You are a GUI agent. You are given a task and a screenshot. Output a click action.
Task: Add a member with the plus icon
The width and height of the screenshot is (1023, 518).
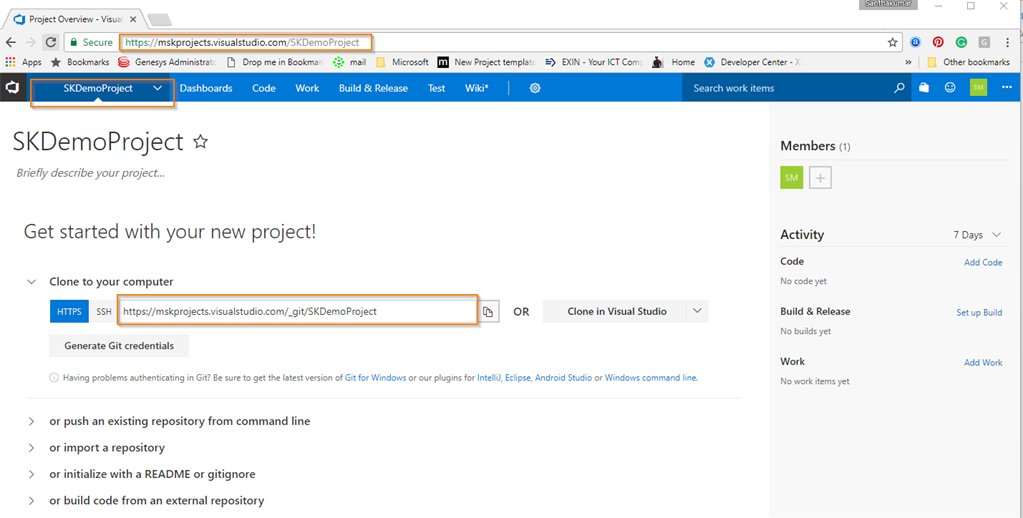[x=820, y=177]
